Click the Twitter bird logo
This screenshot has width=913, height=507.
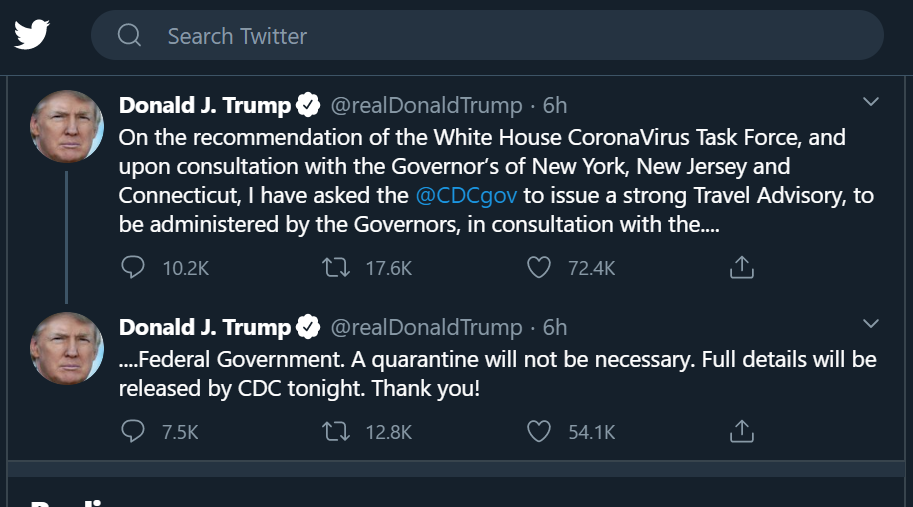point(31,35)
